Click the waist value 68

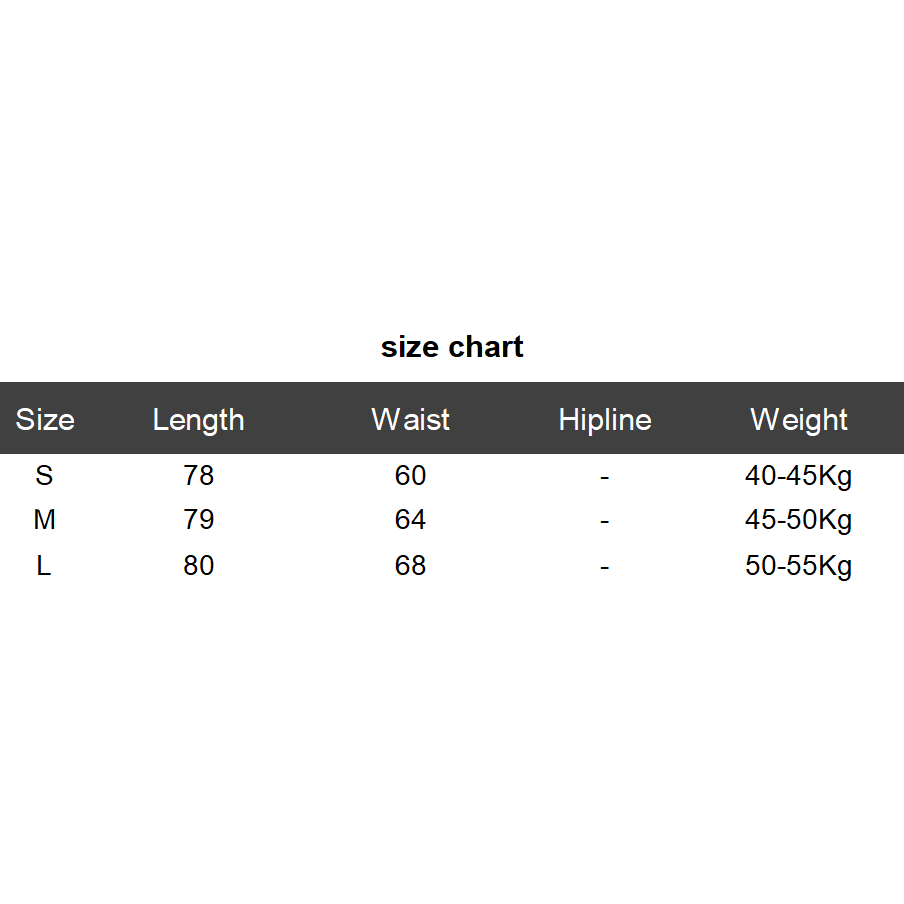410,566
